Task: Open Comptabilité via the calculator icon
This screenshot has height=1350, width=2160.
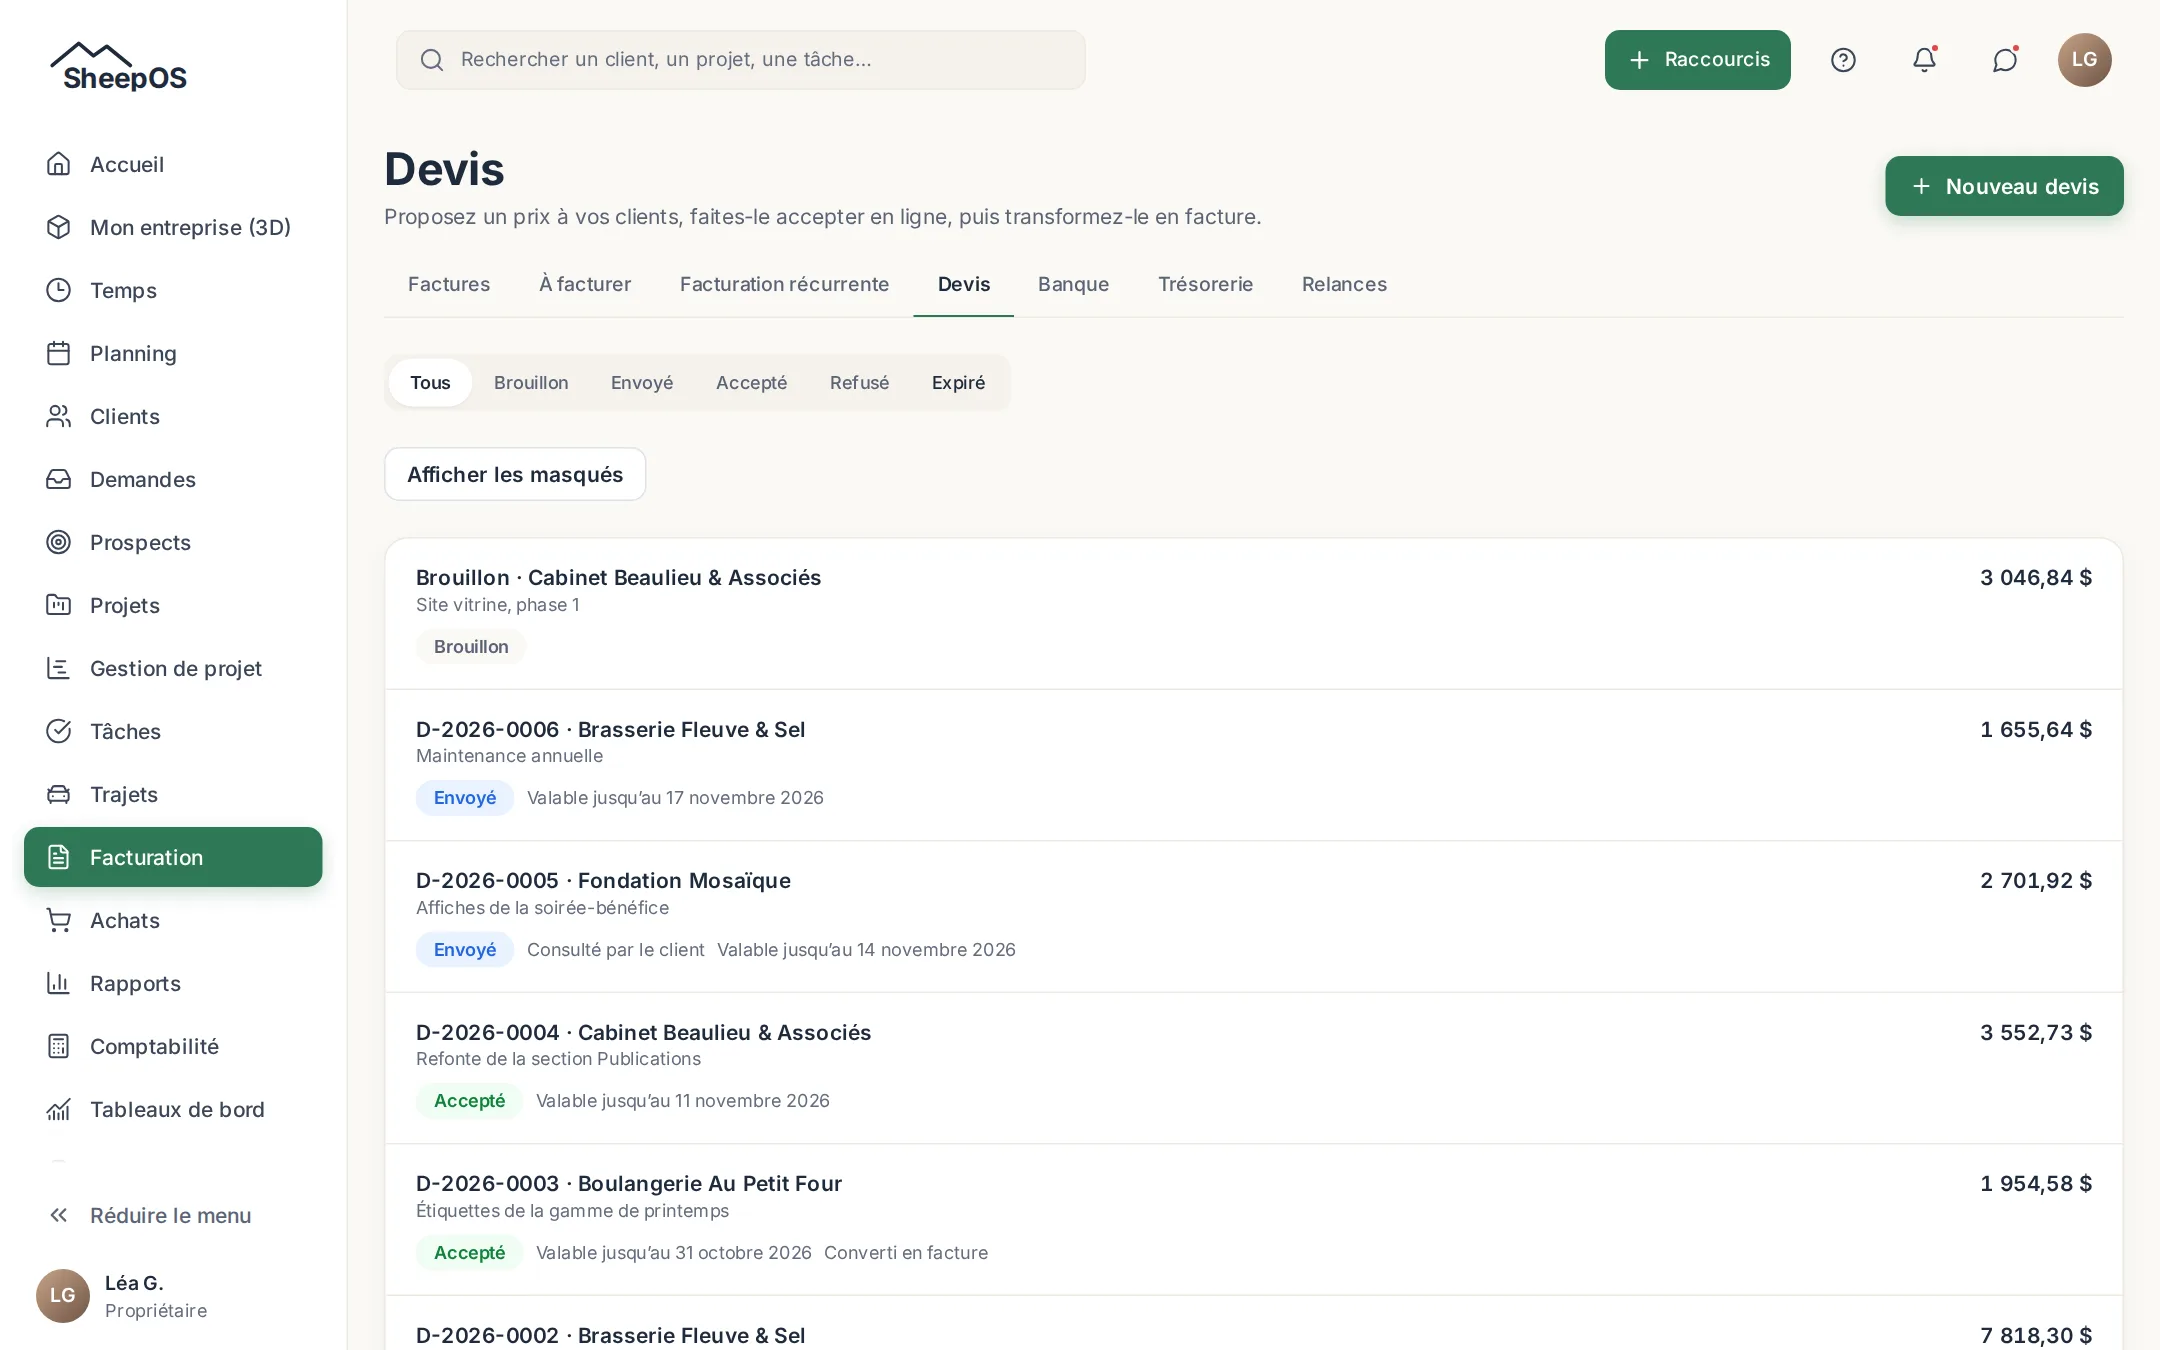Action: pos(59,1046)
